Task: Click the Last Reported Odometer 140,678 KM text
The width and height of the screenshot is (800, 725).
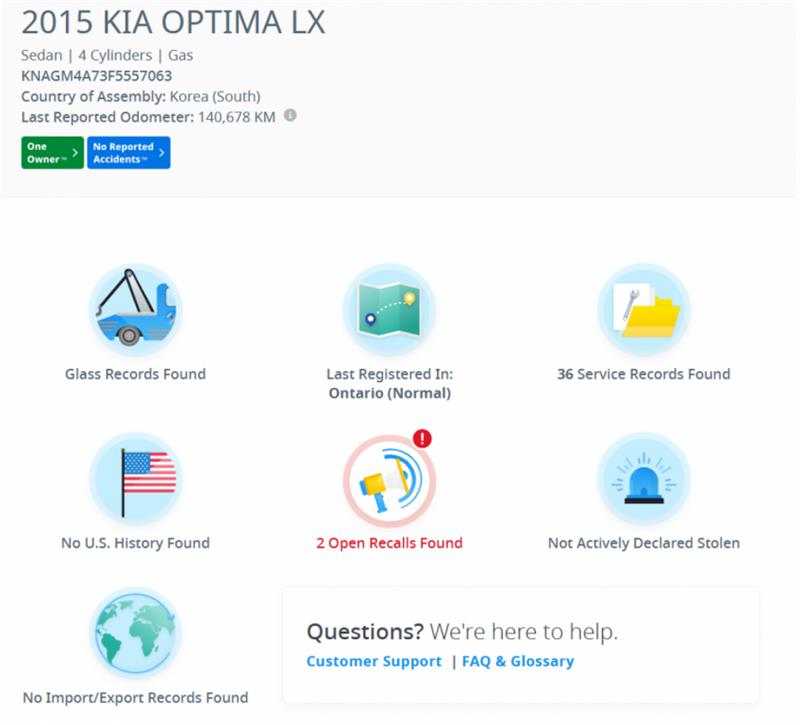Action: click(x=148, y=117)
